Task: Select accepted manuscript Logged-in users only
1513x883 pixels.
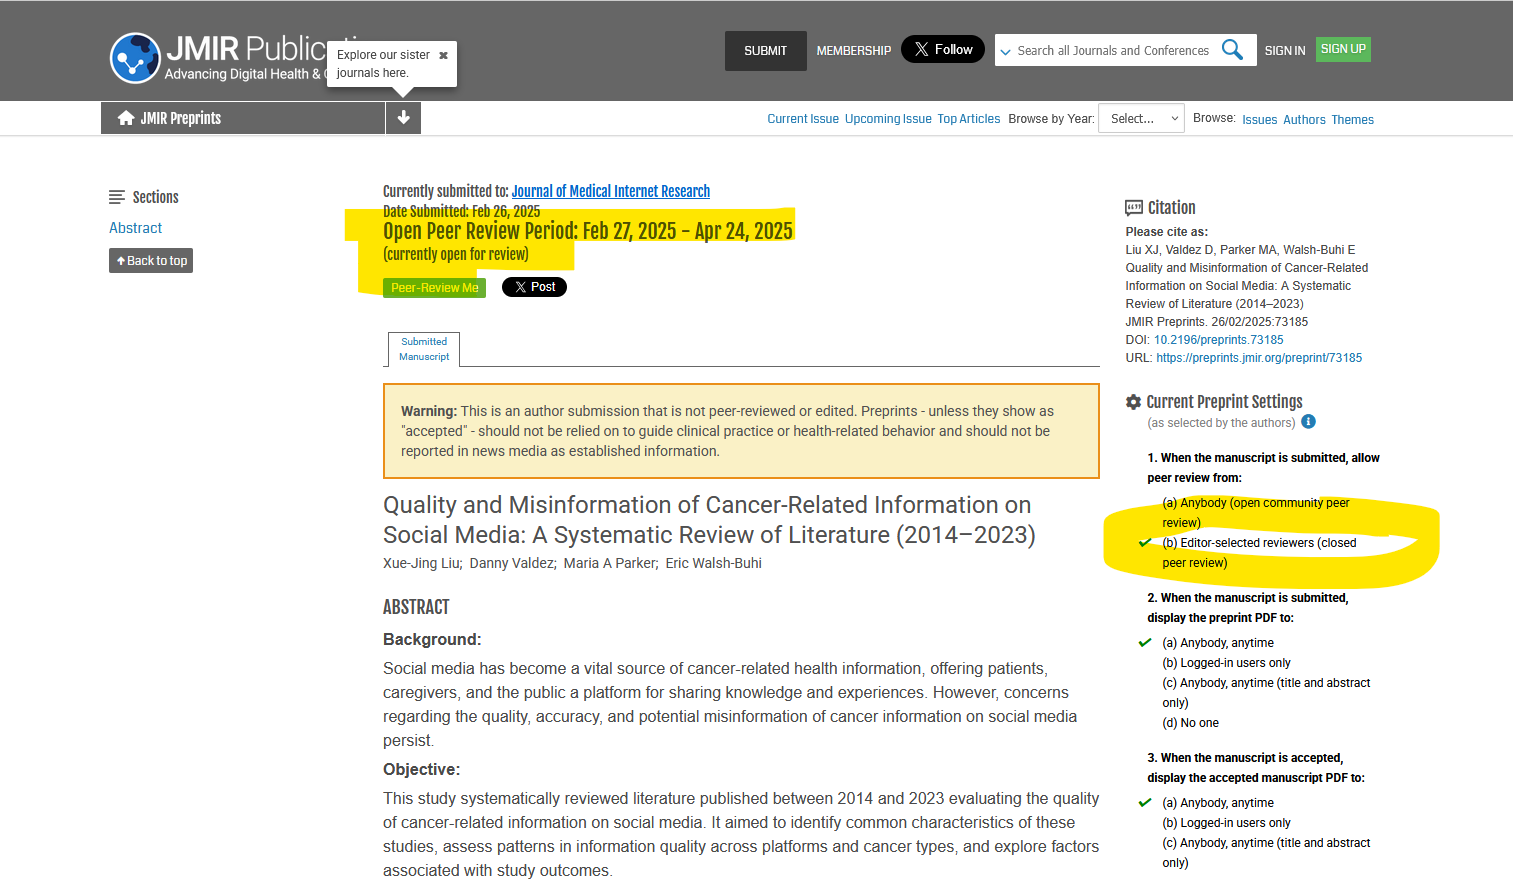Action: [1226, 823]
